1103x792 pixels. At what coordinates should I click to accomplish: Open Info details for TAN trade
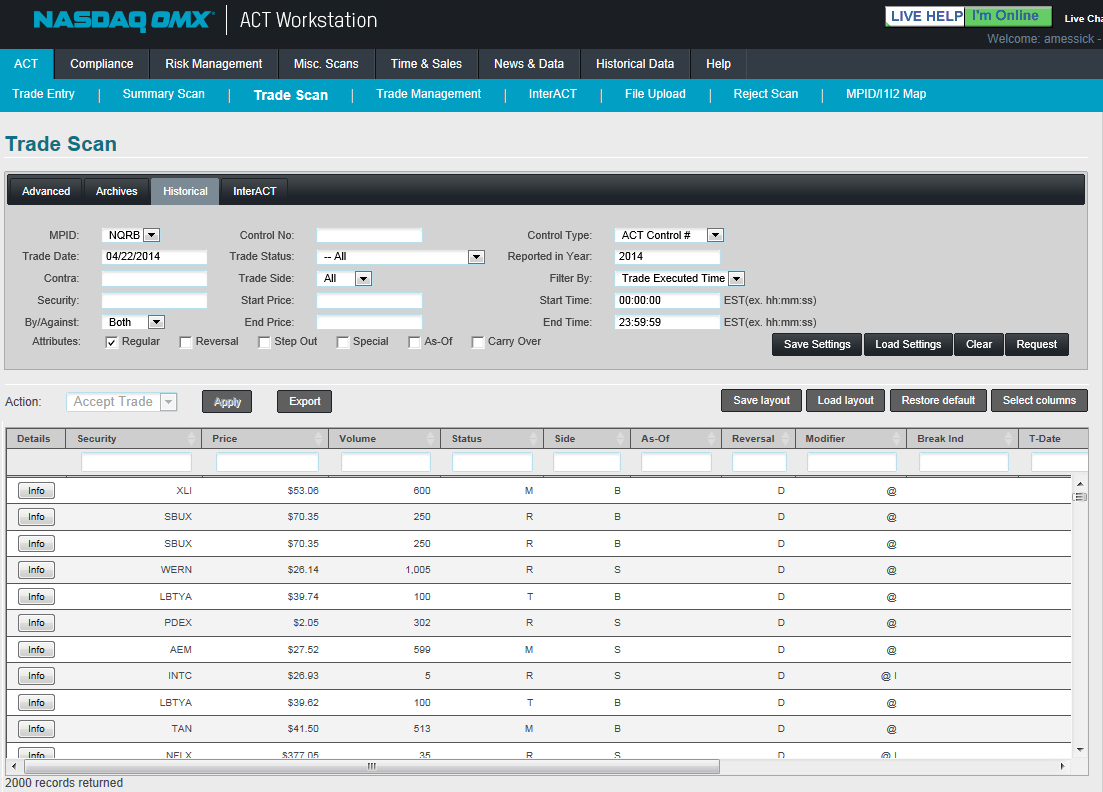tap(37, 729)
